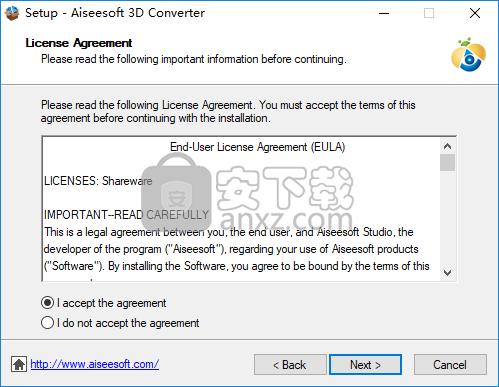Viewport: 499px width, 387px height.
Task: Click the license text scrollbar thumb
Action: click(447, 162)
